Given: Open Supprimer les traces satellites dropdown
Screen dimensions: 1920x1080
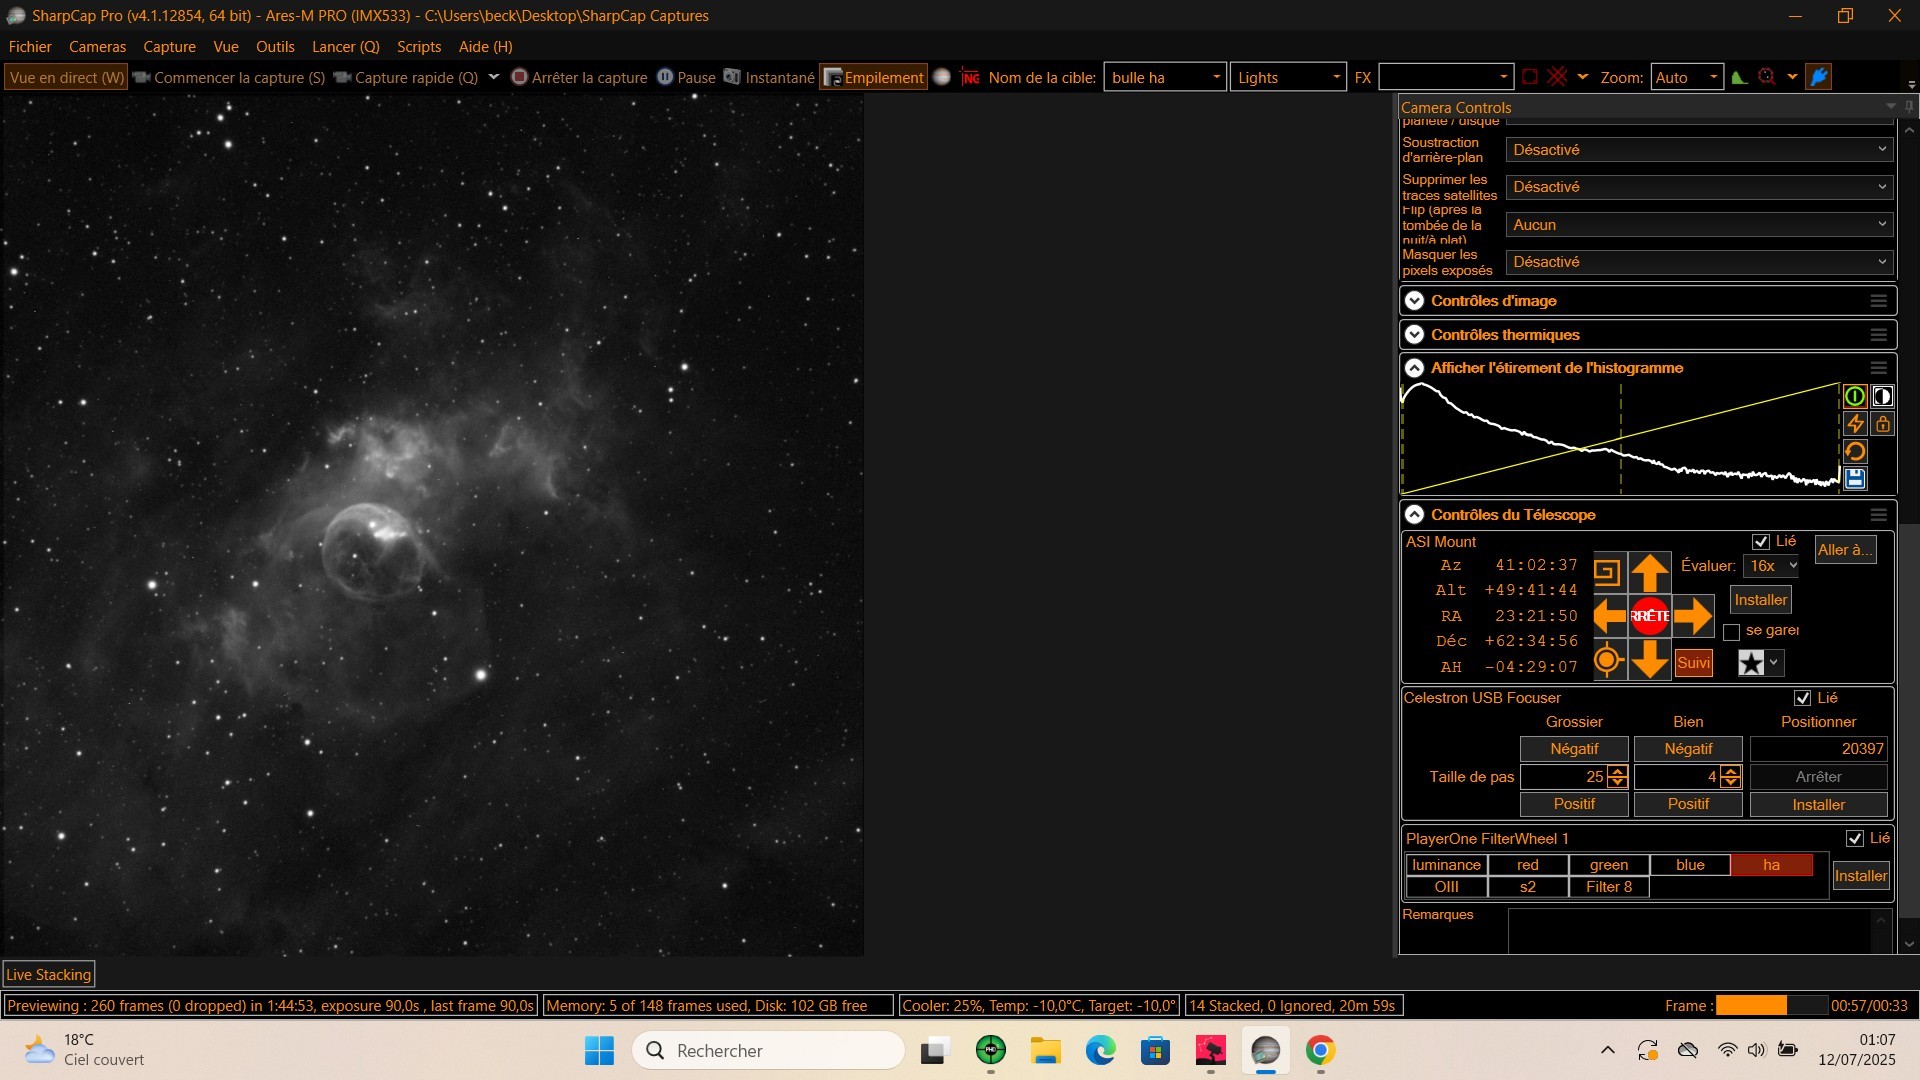Looking at the screenshot, I should point(1700,187).
